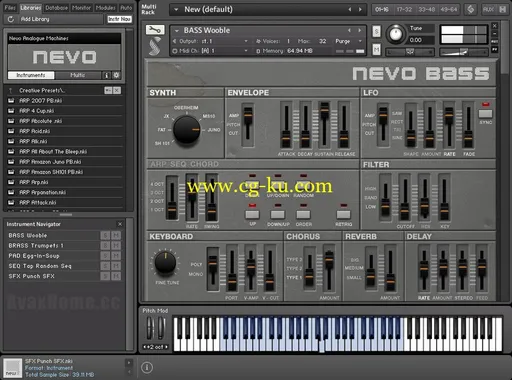This screenshot has width=512, height=380.
Task: Switch to the Database tab
Action: [56, 8]
